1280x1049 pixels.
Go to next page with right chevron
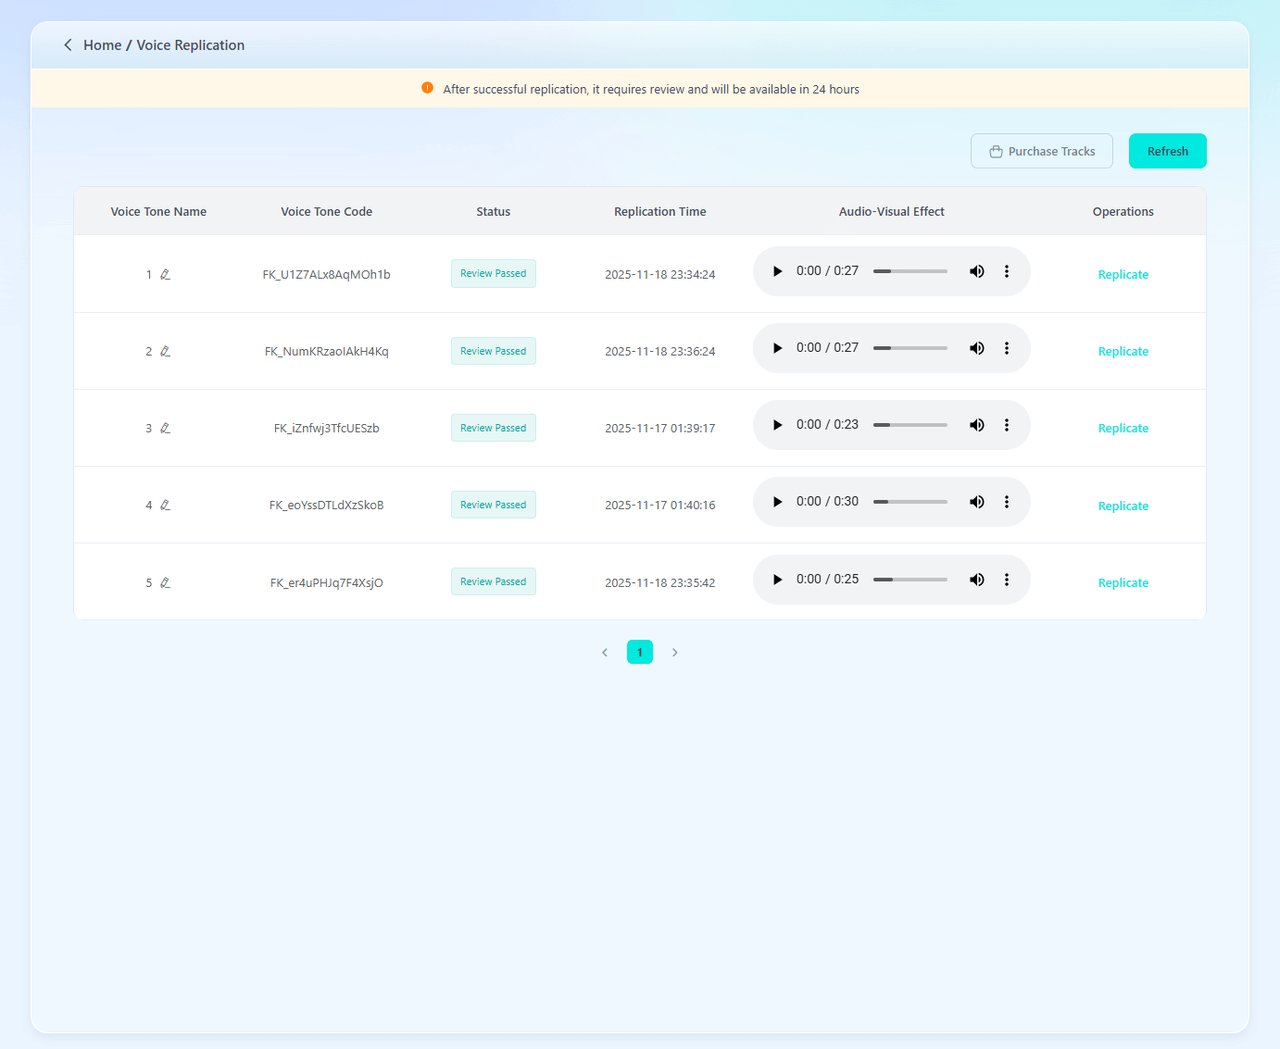(x=675, y=652)
